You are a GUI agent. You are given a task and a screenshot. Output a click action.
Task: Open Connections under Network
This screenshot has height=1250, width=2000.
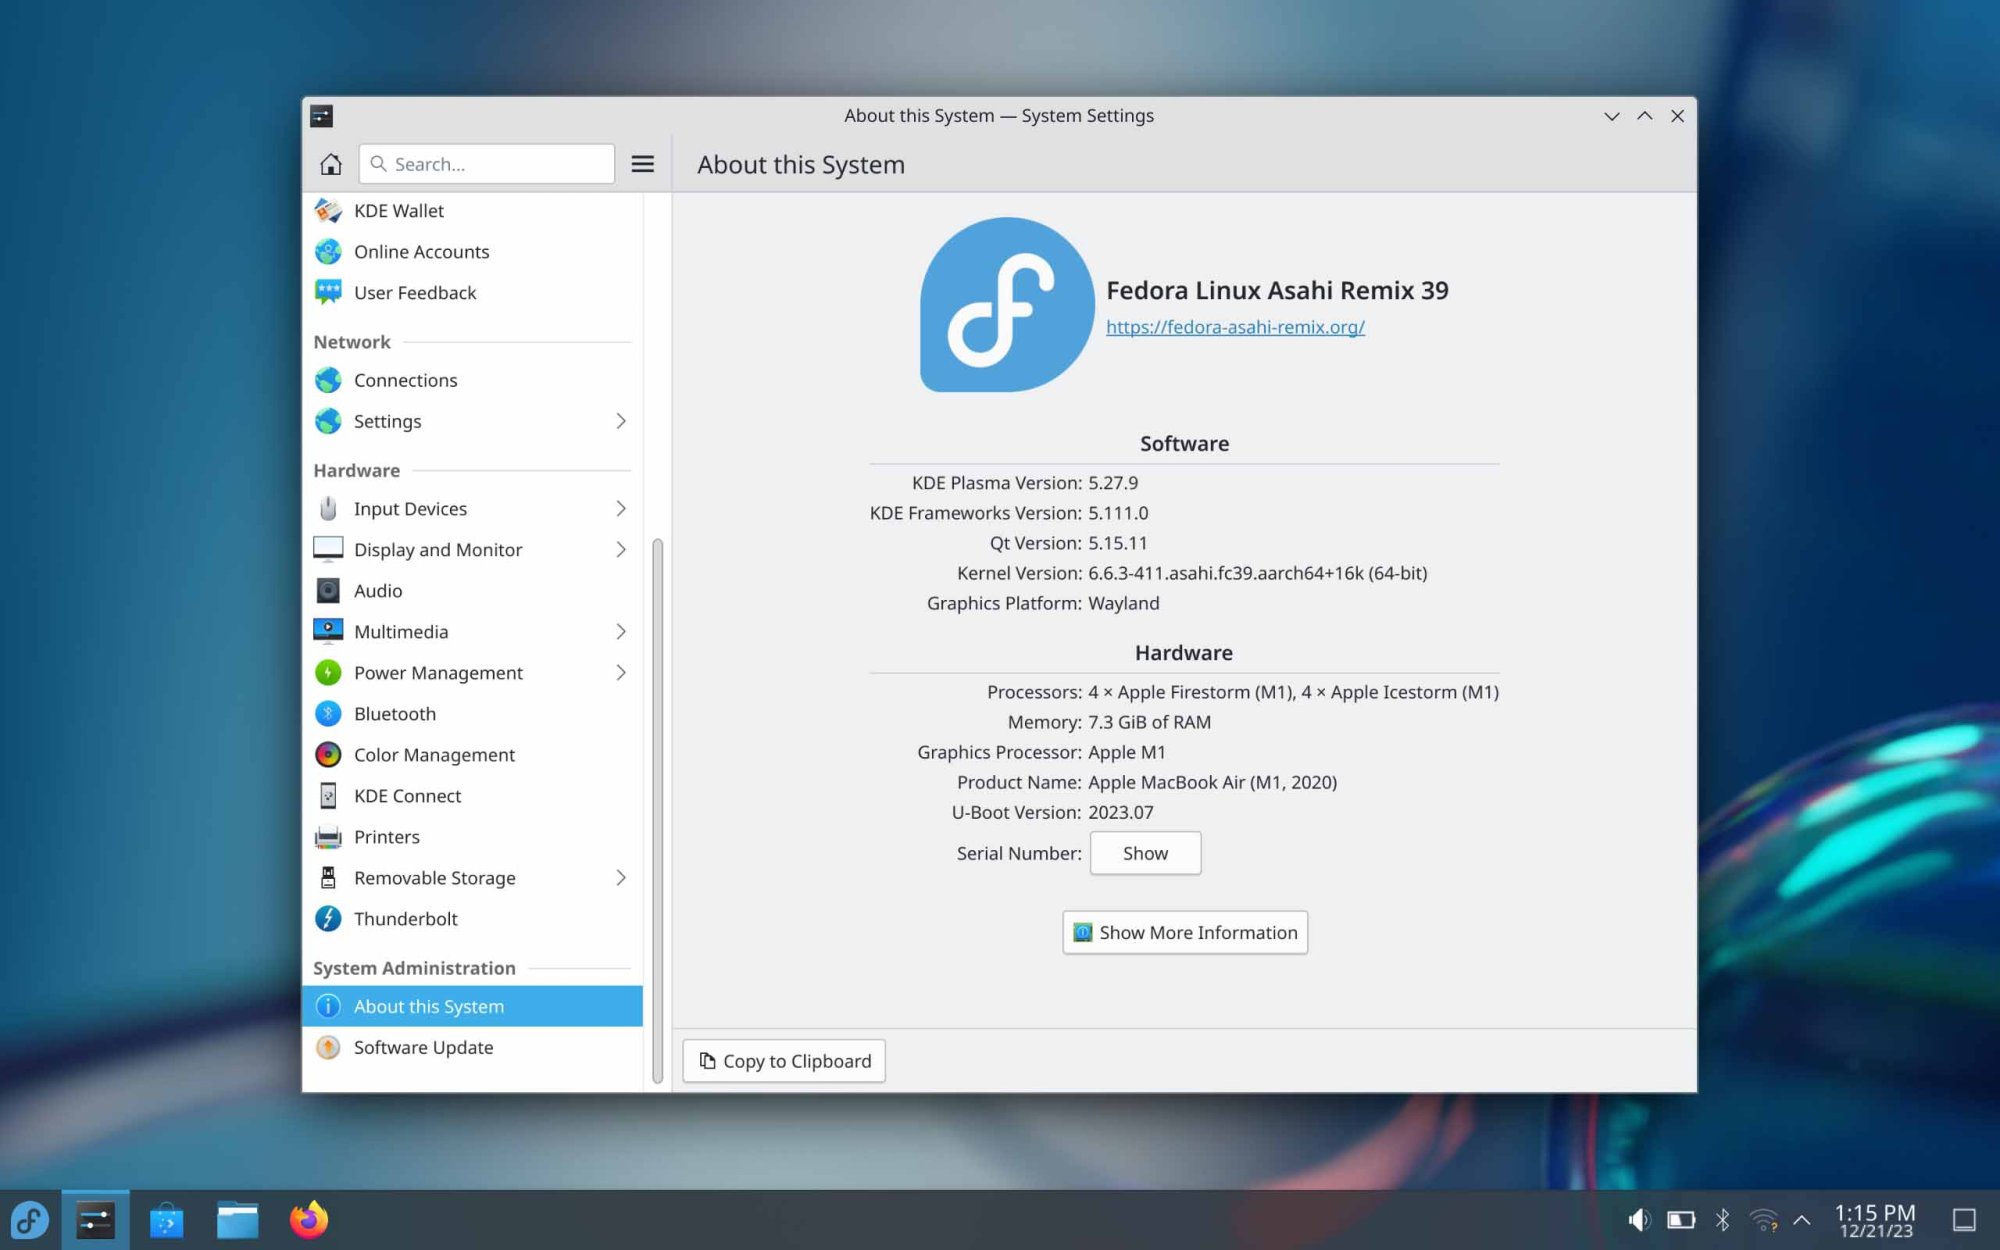click(405, 380)
